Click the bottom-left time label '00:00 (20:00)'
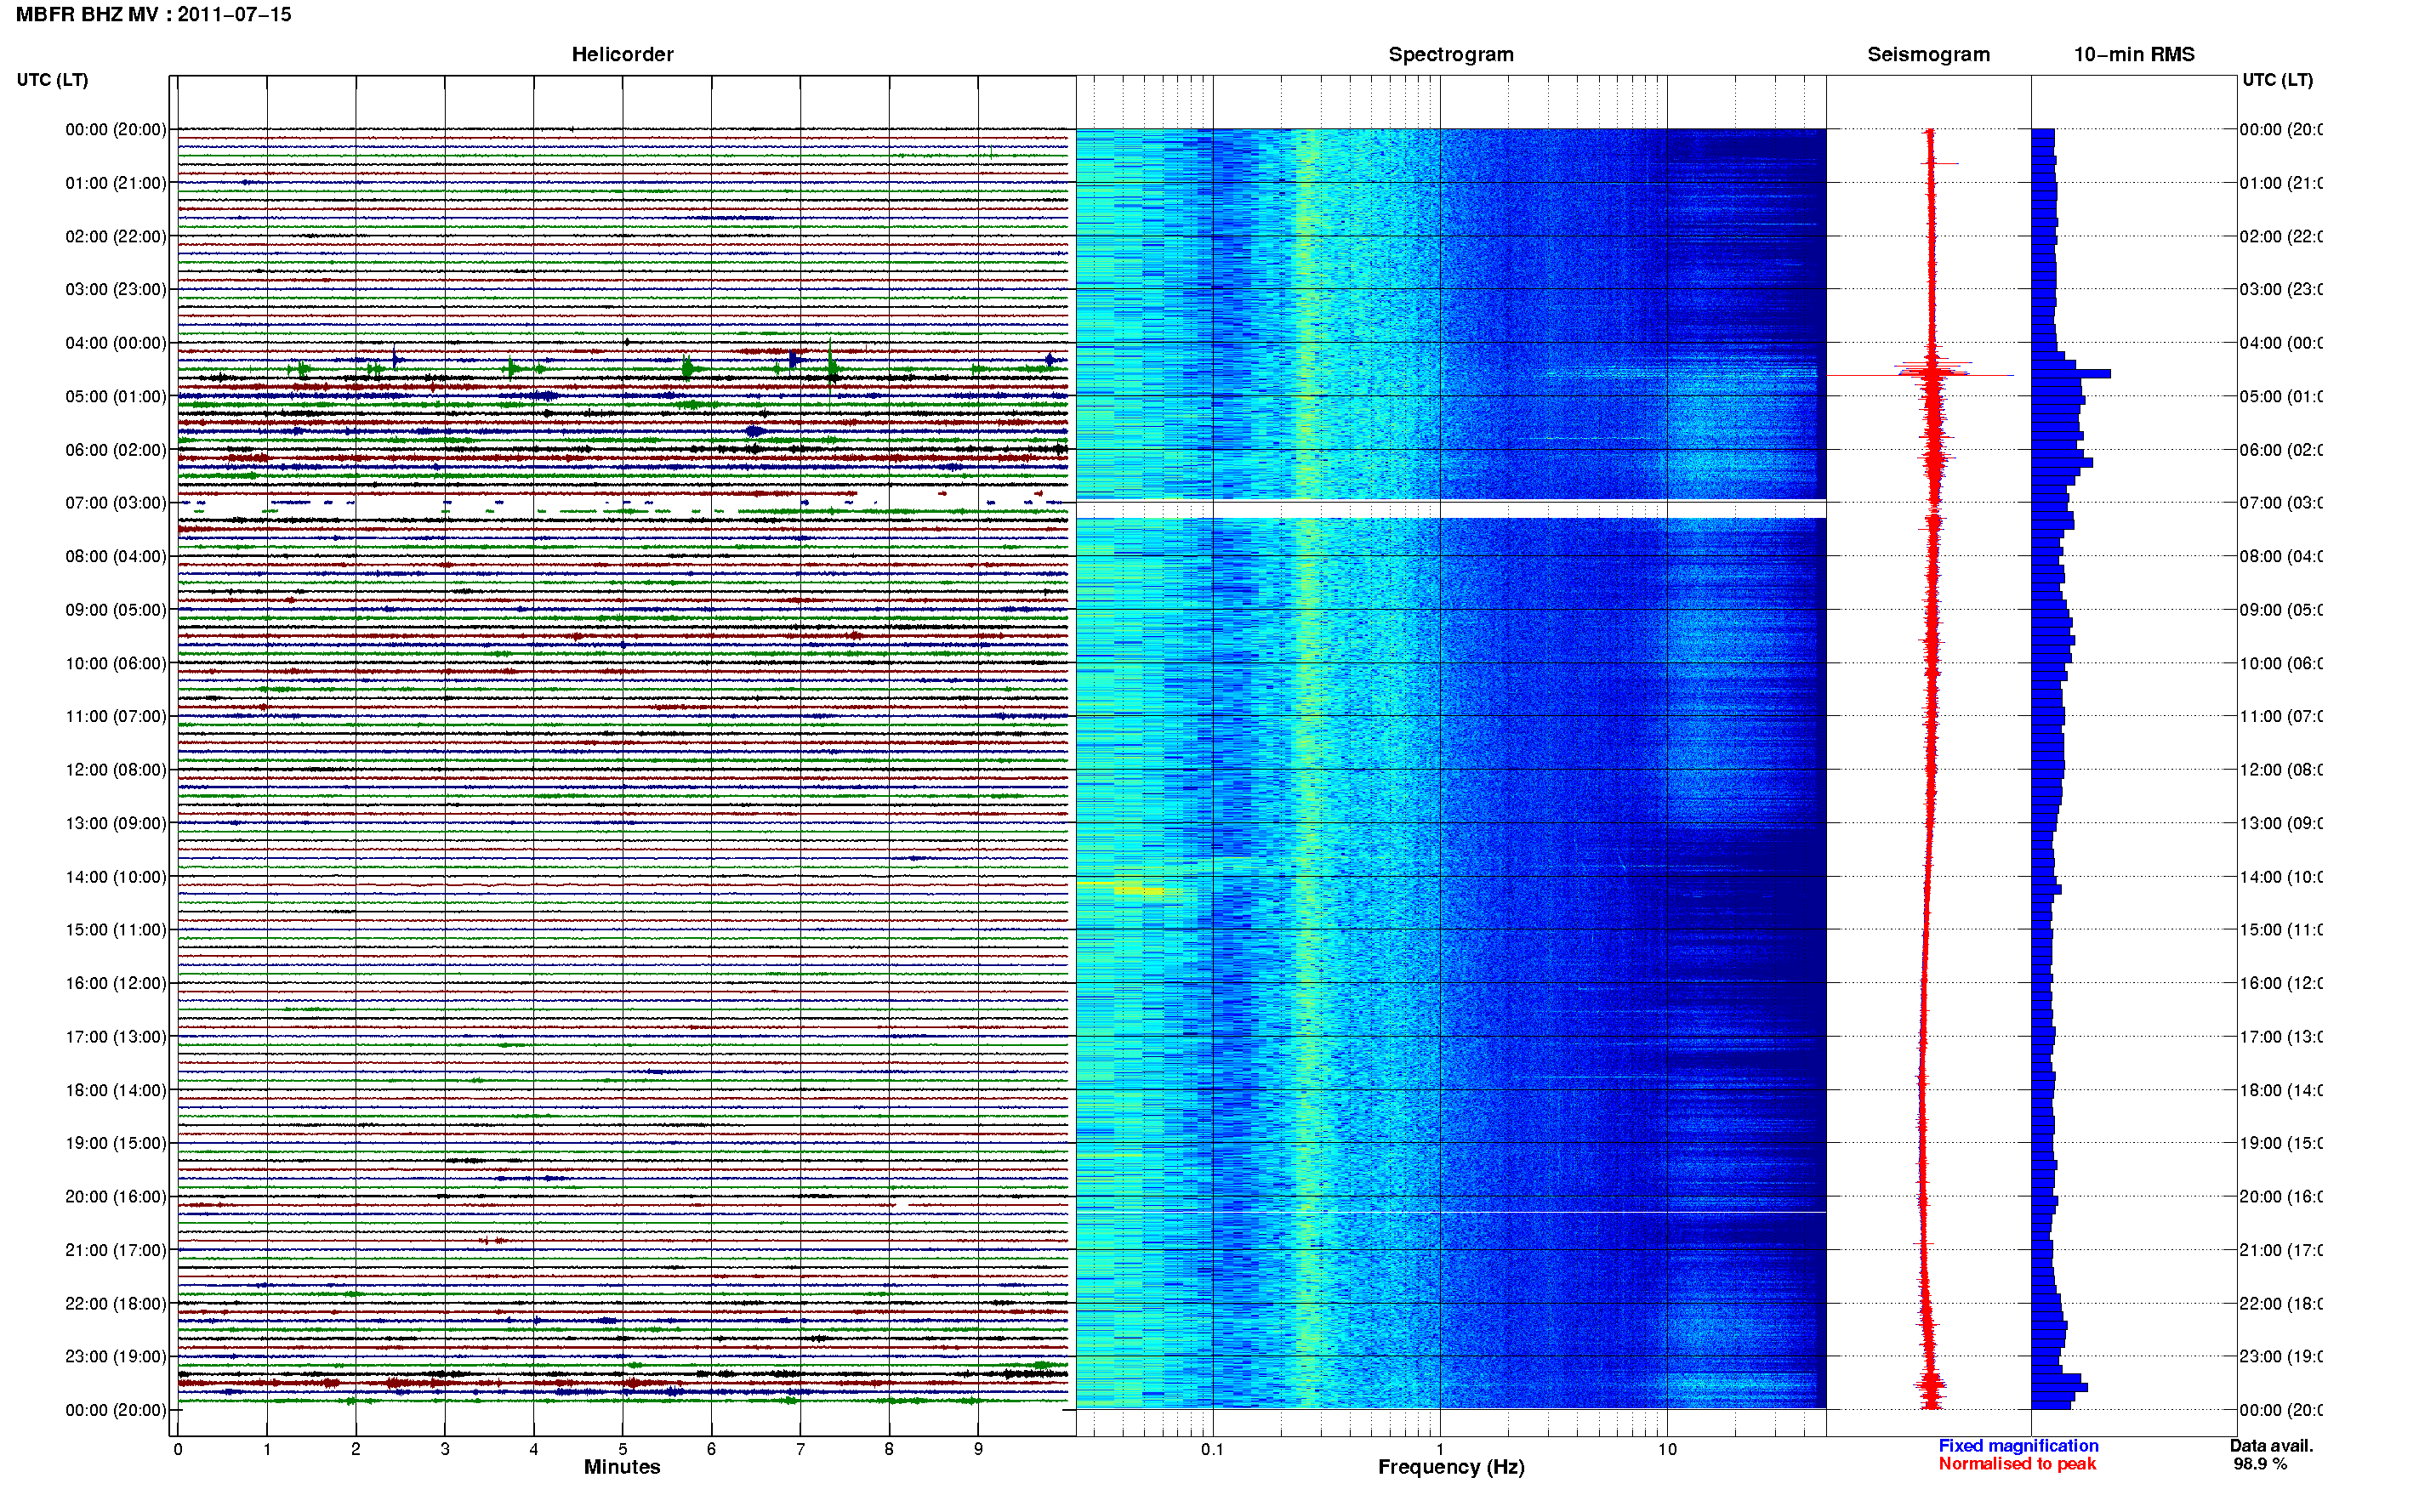 click(x=116, y=1410)
